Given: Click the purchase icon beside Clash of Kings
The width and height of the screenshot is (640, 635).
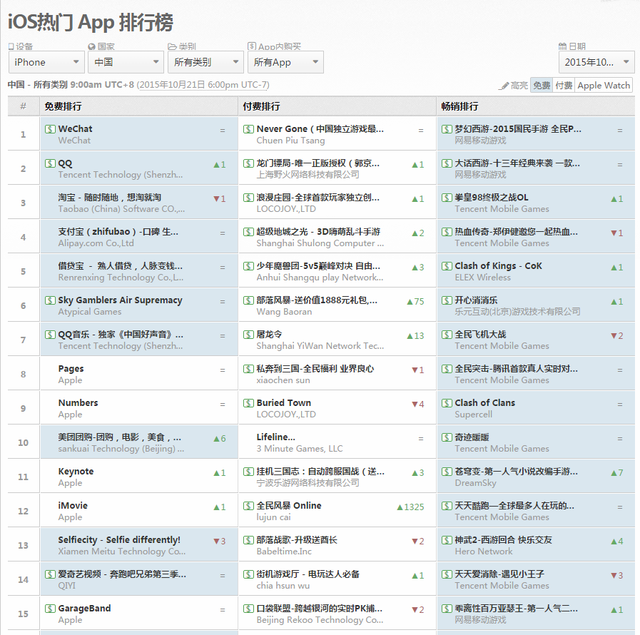Looking at the screenshot, I should (x=447, y=266).
